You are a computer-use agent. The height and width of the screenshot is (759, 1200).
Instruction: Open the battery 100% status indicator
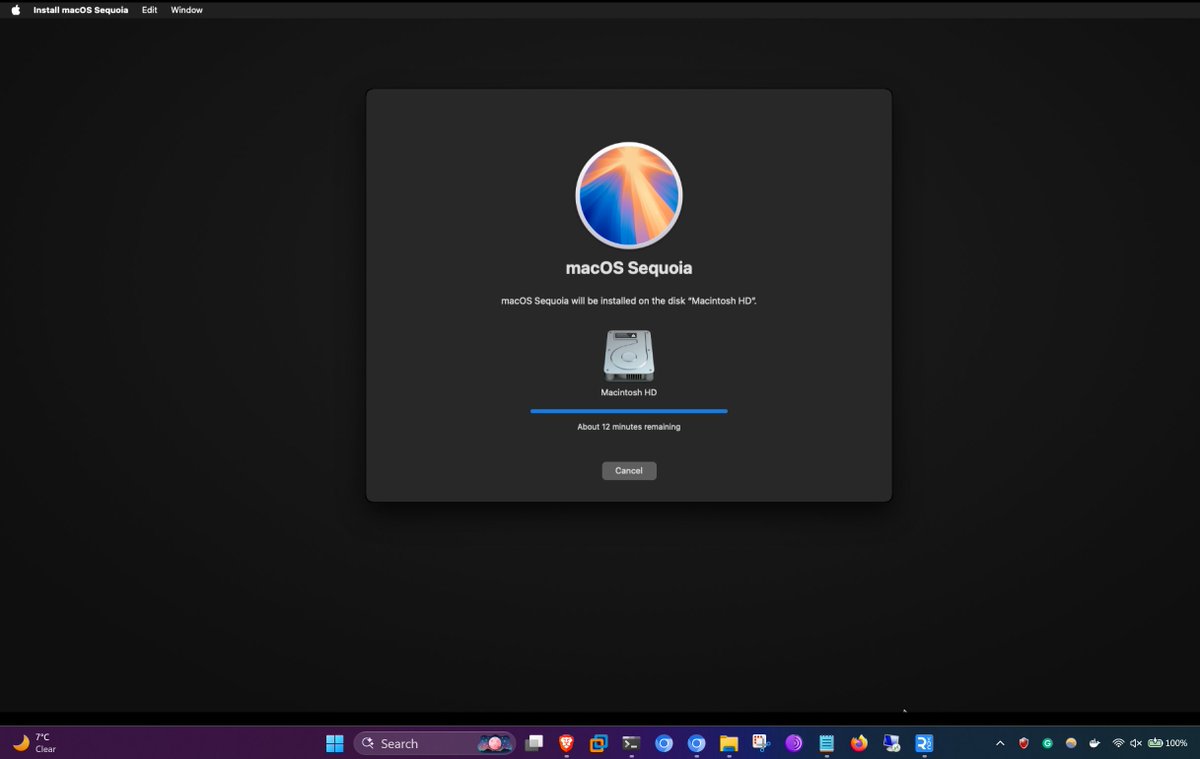pyautogui.click(x=1167, y=743)
